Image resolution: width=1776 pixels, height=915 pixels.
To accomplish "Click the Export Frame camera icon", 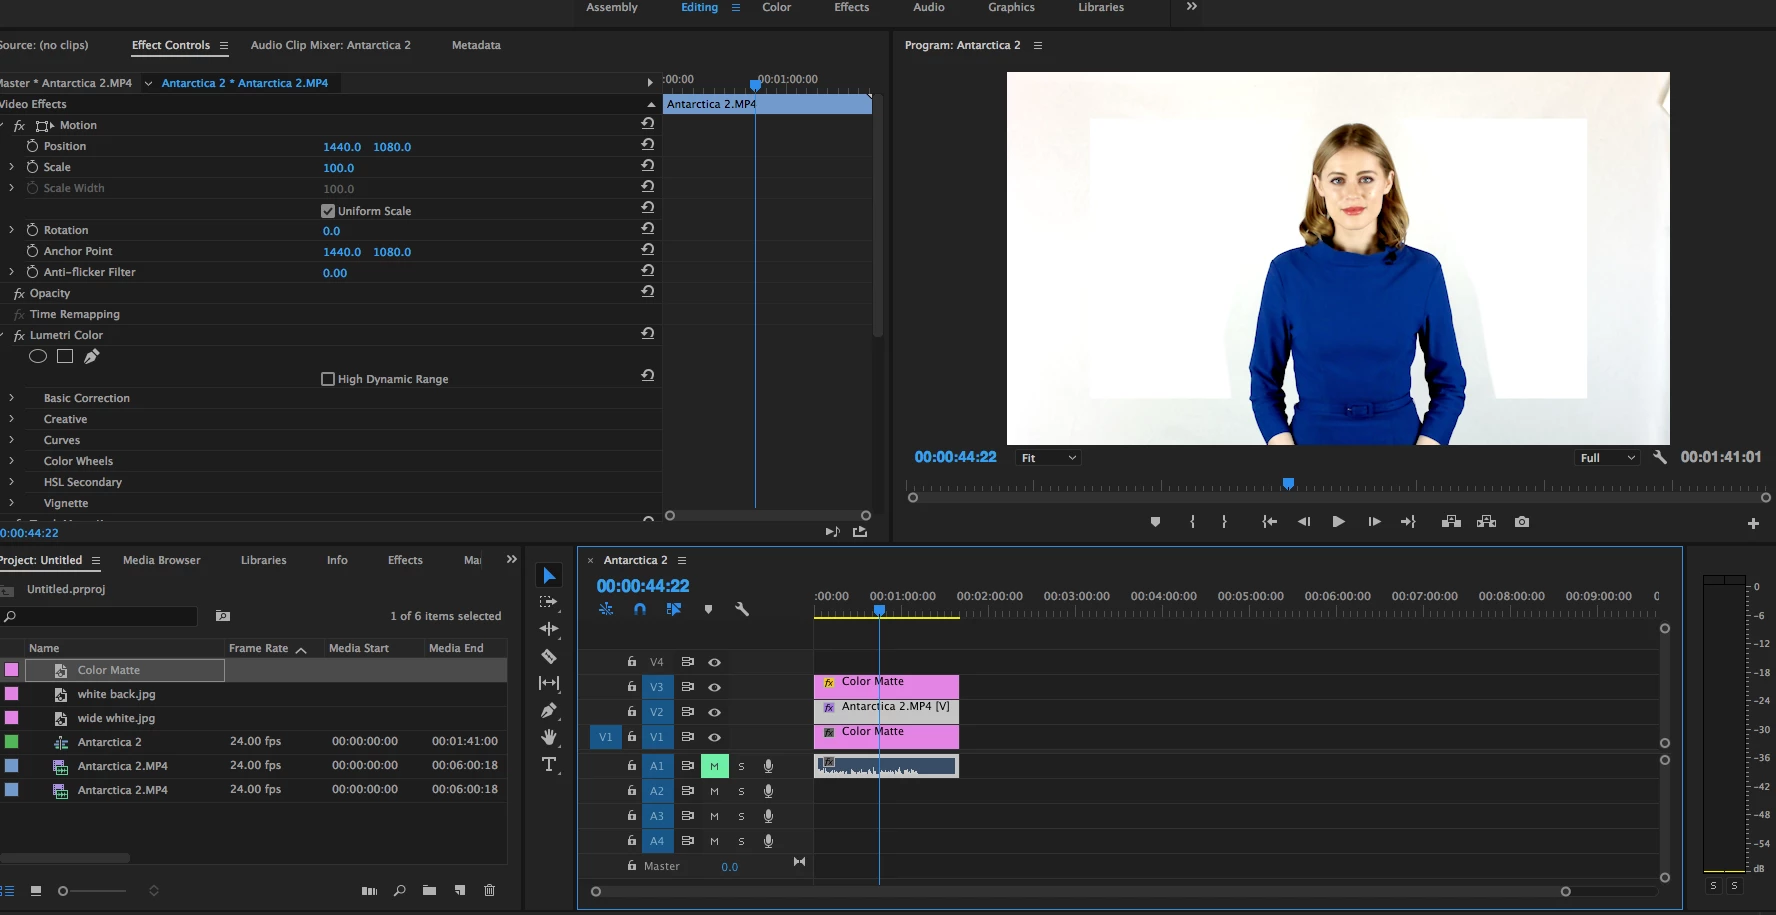I will coord(1521,522).
